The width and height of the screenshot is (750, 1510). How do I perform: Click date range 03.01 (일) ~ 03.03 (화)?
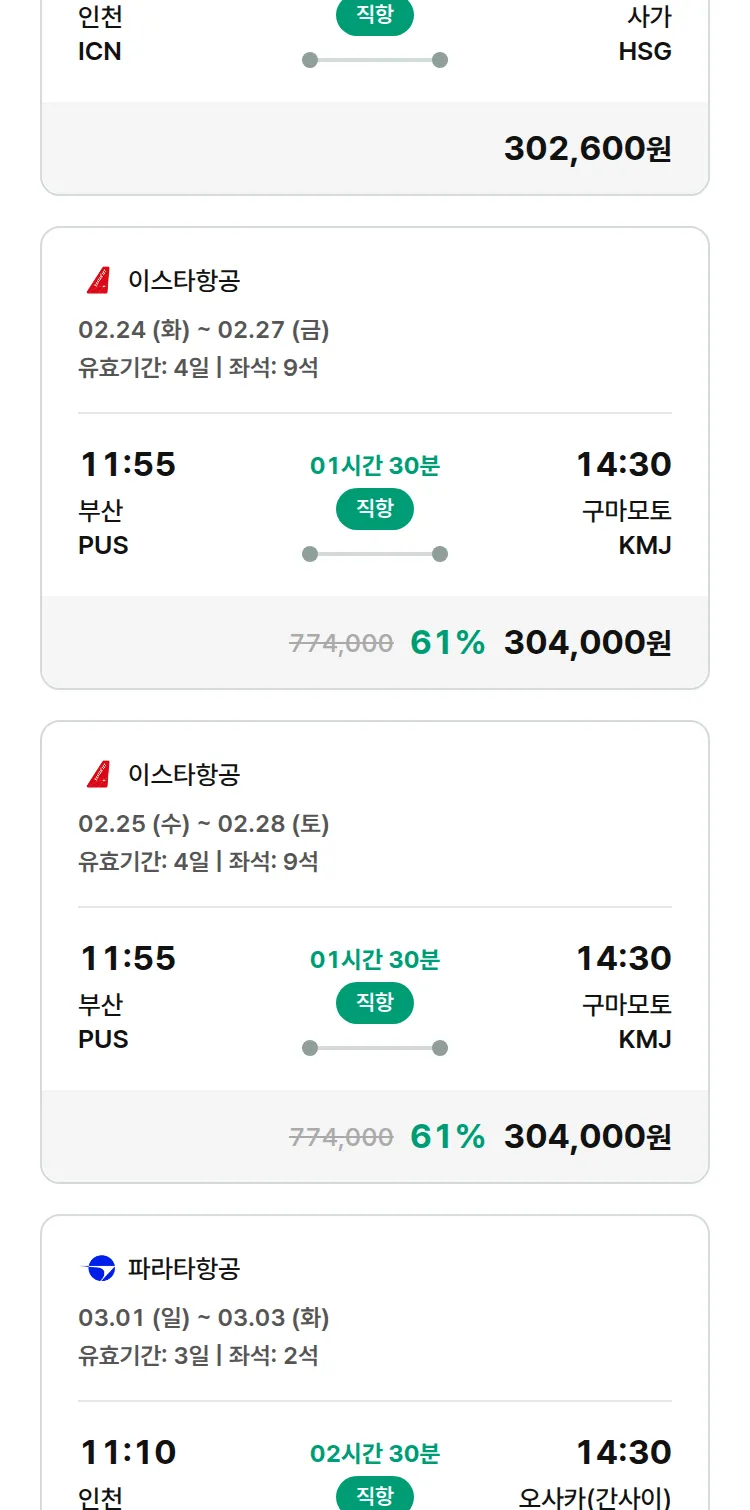(204, 1318)
